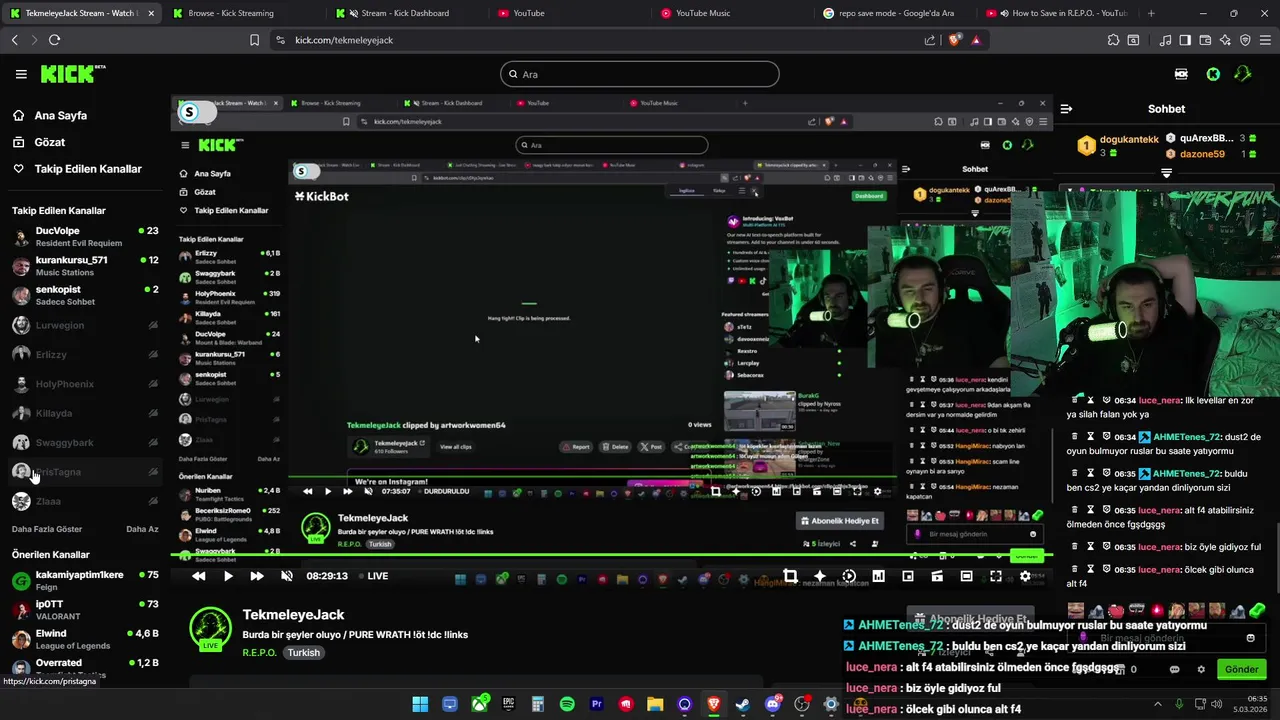Image resolution: width=1280 pixels, height=720 pixels.
Task: Launch Leo AI sparkle icon in the toolbar
Action: point(1225,40)
